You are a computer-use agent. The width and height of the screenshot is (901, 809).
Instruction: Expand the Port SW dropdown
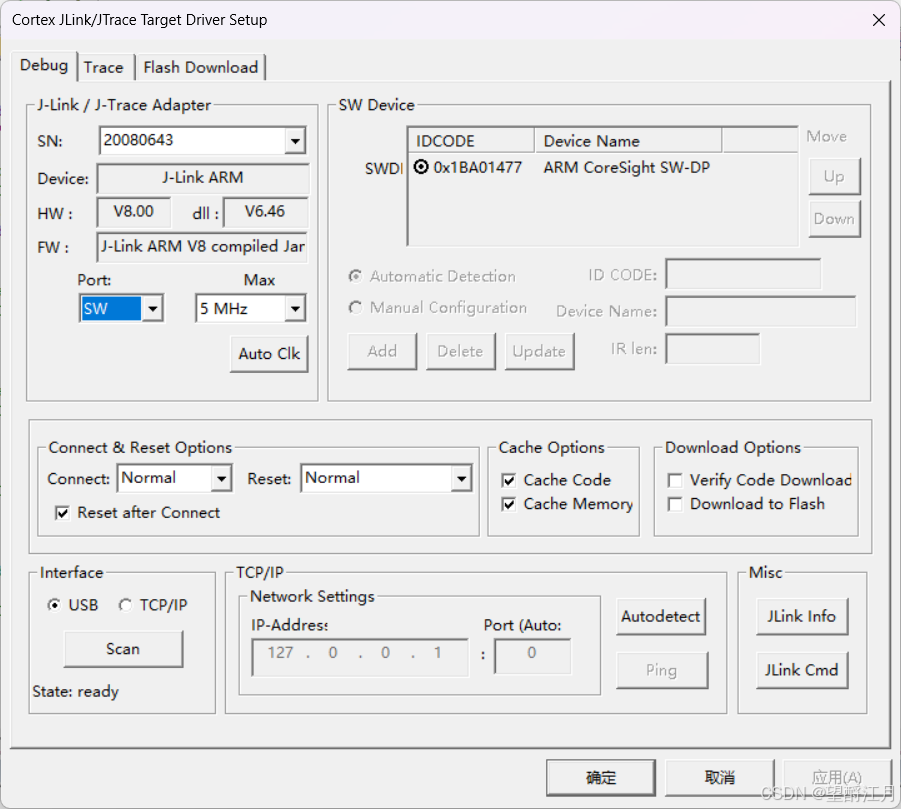click(152, 309)
